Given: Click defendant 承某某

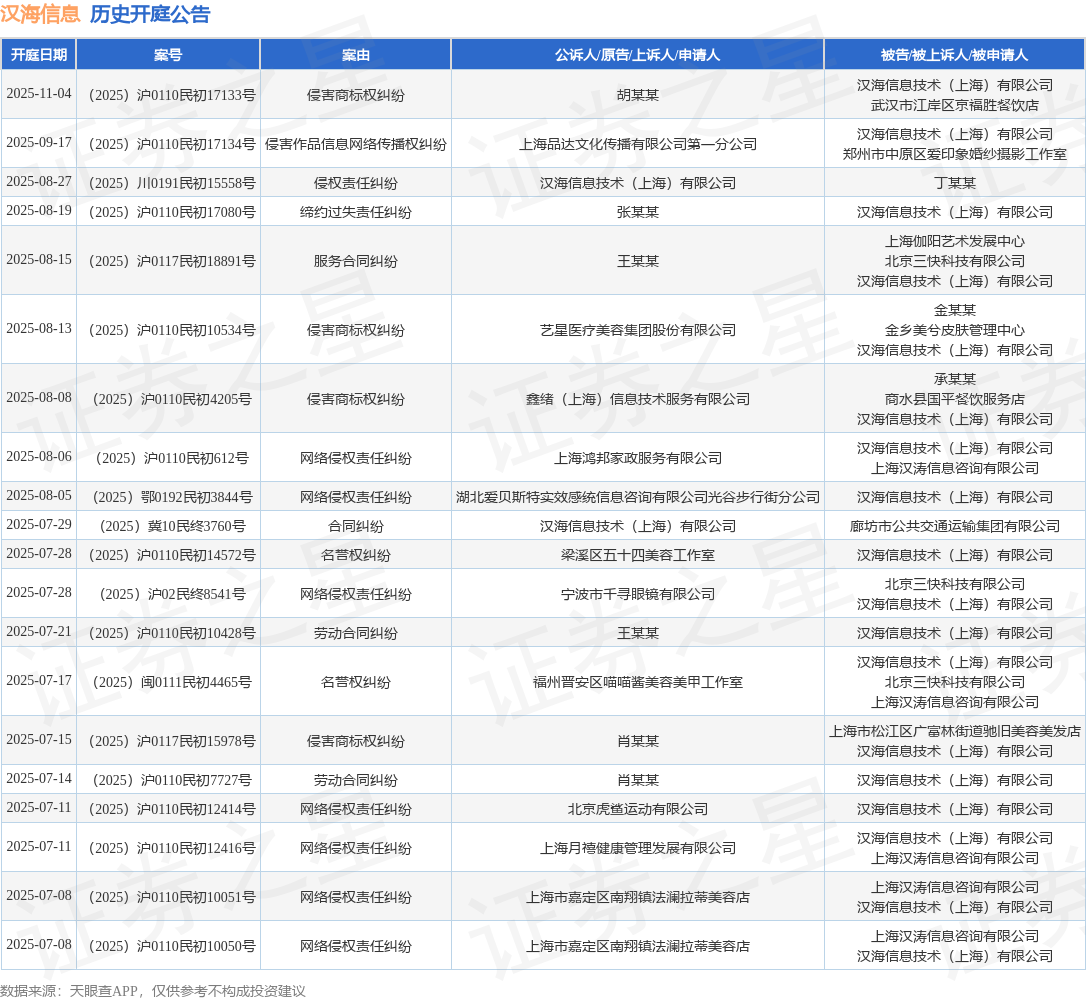Looking at the screenshot, I should (x=954, y=379).
